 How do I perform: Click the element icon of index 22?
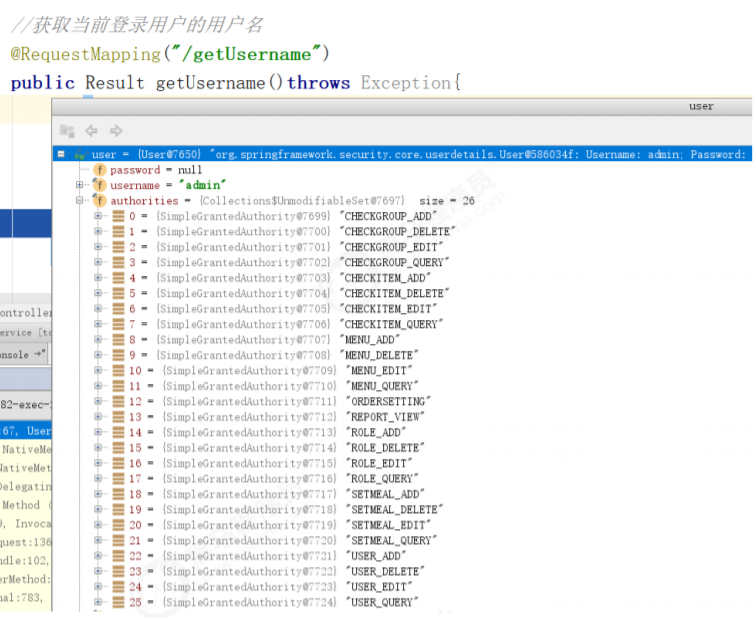point(119,555)
